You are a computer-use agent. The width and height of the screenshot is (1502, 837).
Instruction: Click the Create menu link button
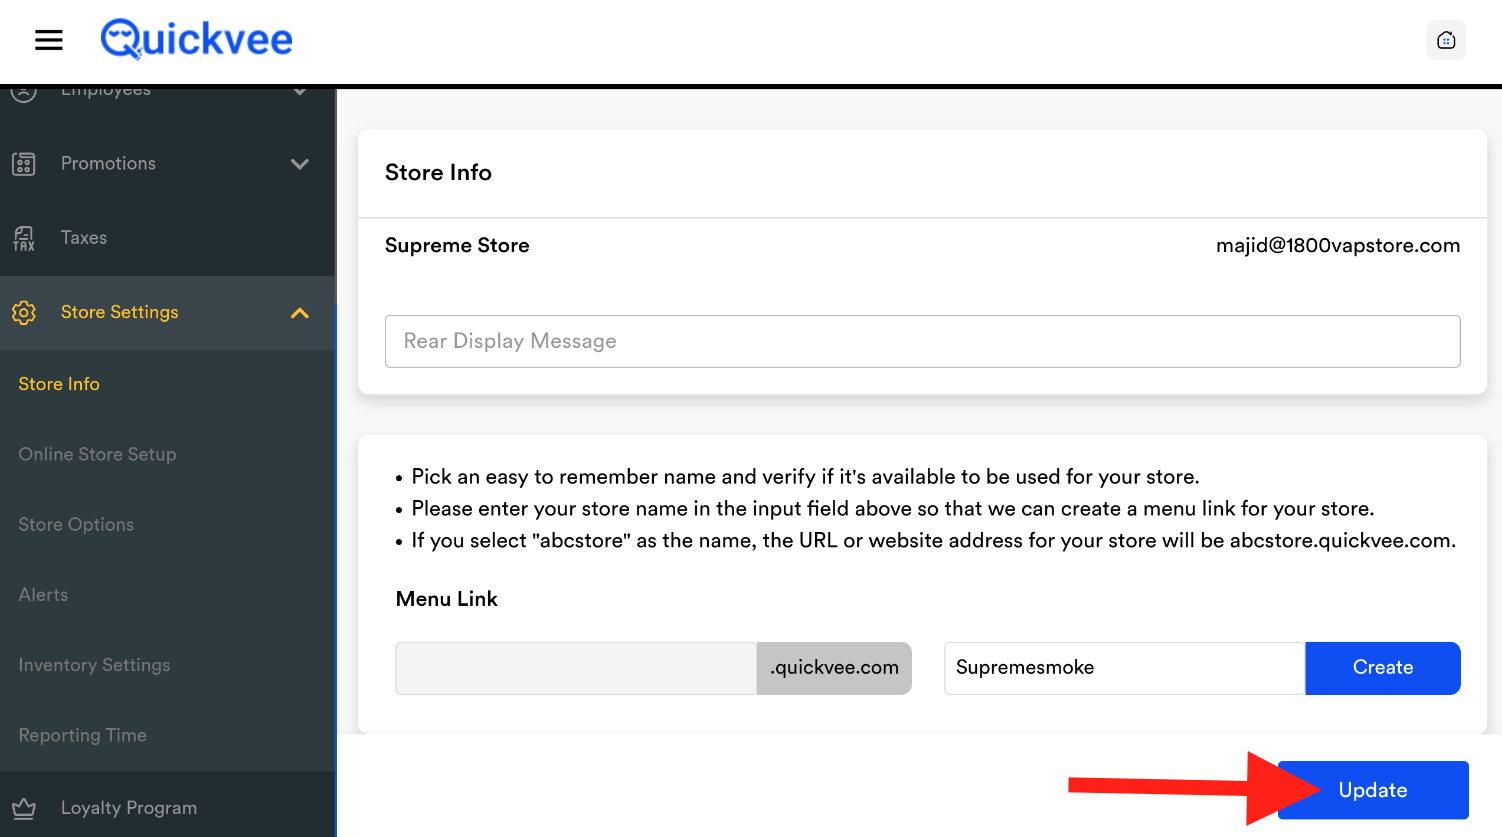[x=1382, y=668]
